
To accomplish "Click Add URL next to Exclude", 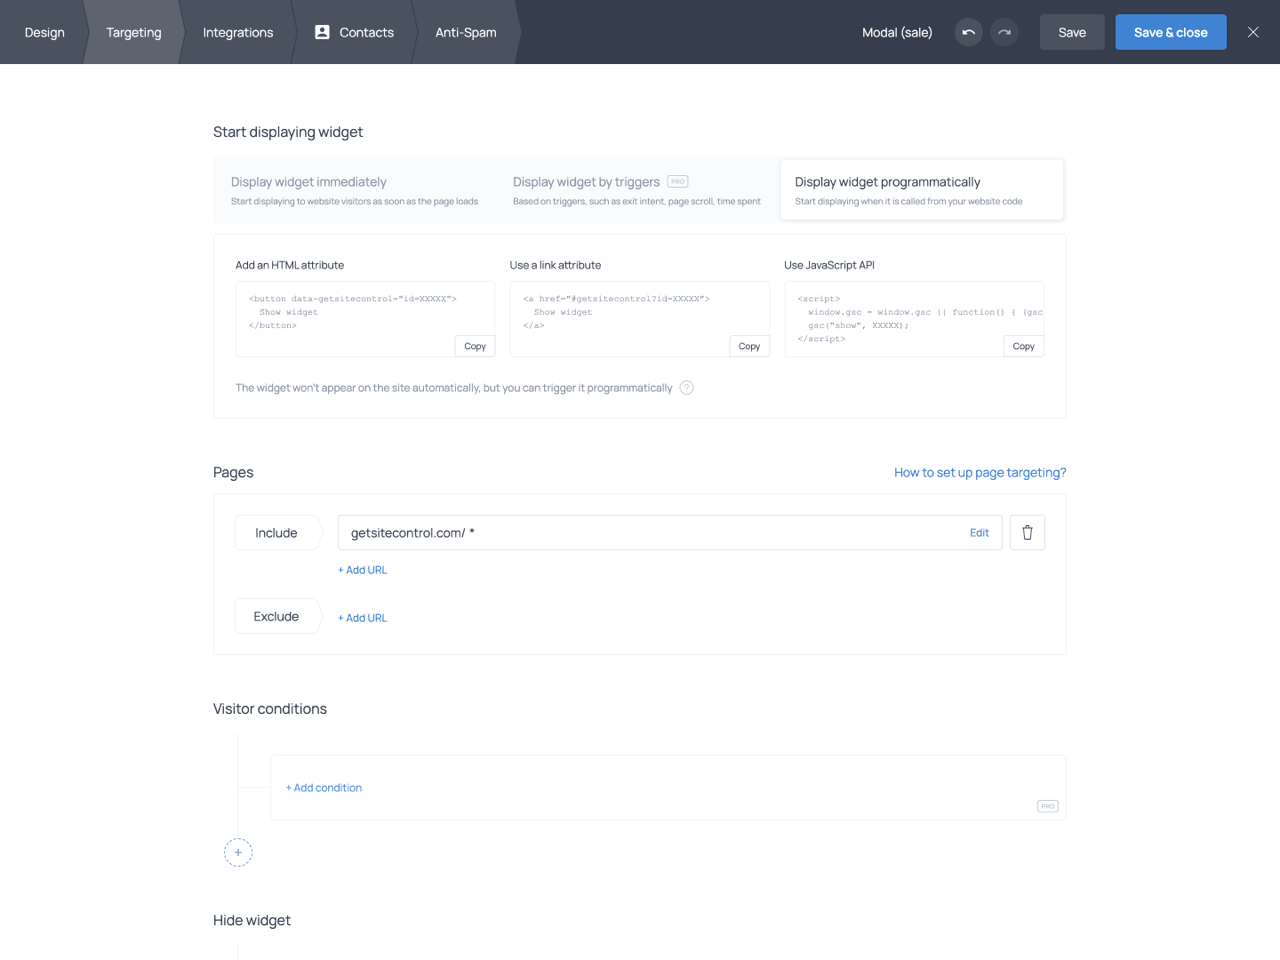I will pyautogui.click(x=362, y=618).
